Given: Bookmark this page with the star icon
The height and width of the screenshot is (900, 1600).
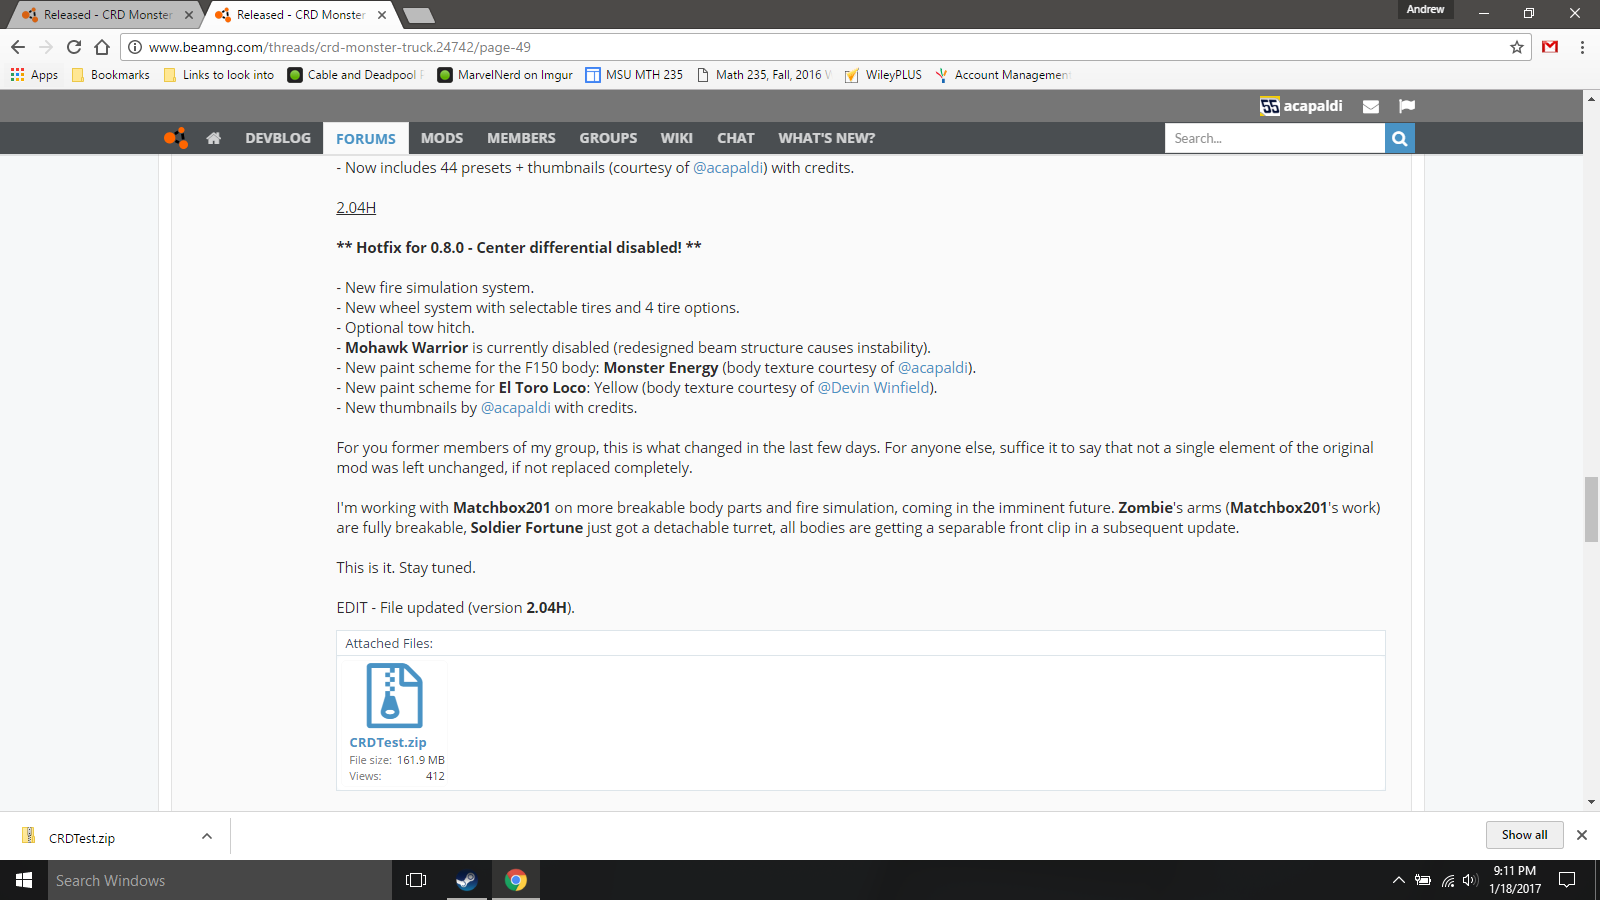Looking at the screenshot, I should coord(1517,47).
